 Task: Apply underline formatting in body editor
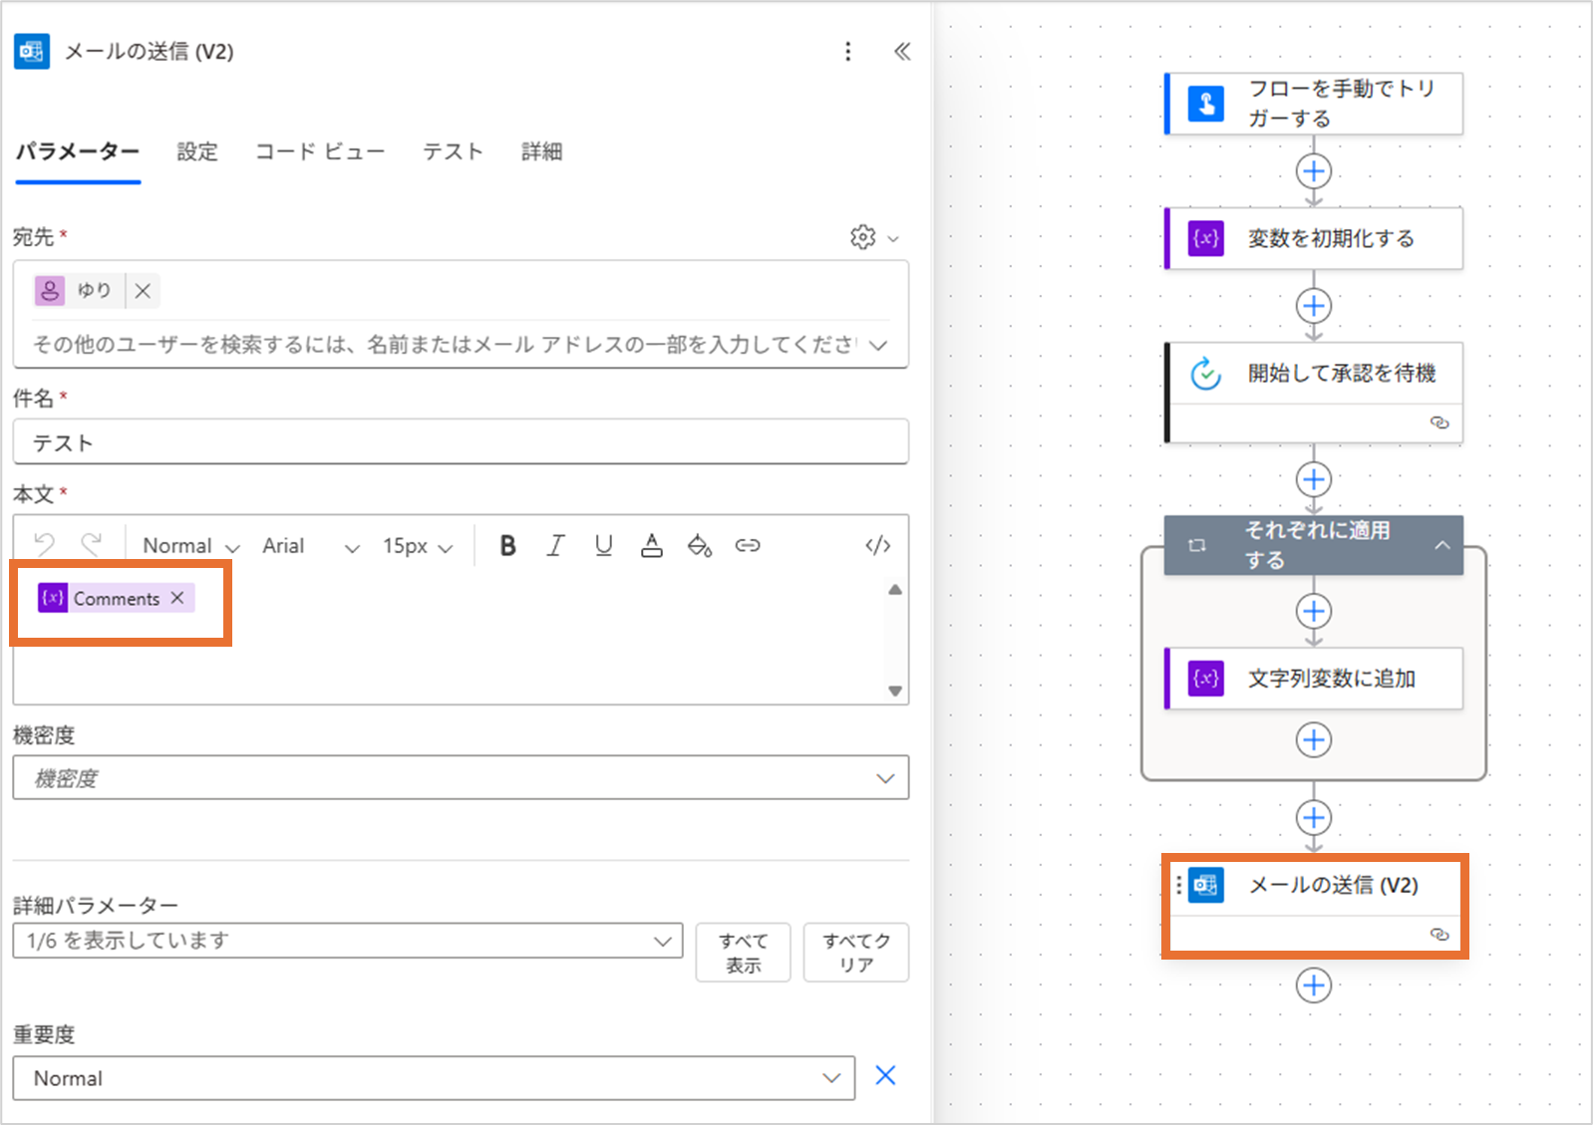click(603, 545)
